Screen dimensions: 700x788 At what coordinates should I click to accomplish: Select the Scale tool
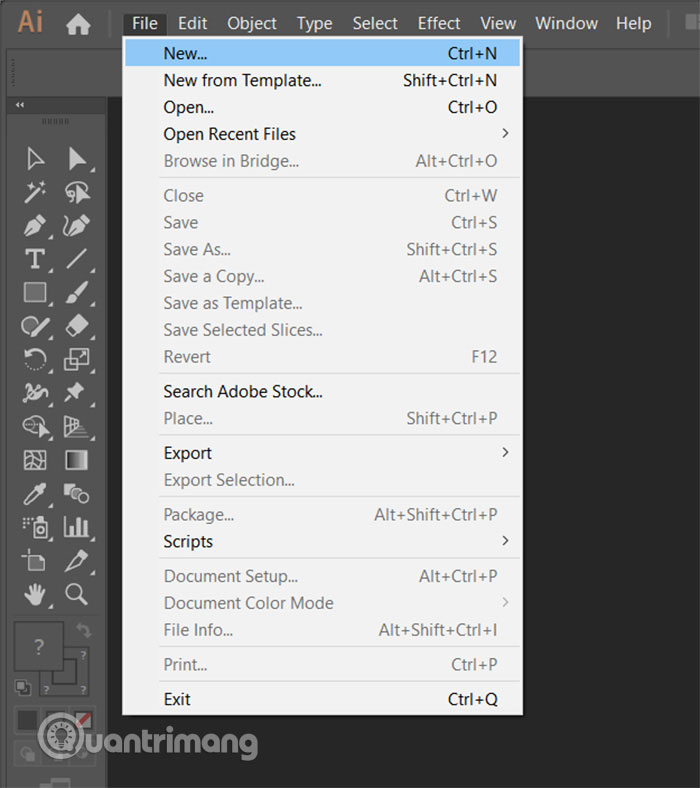[x=77, y=359]
